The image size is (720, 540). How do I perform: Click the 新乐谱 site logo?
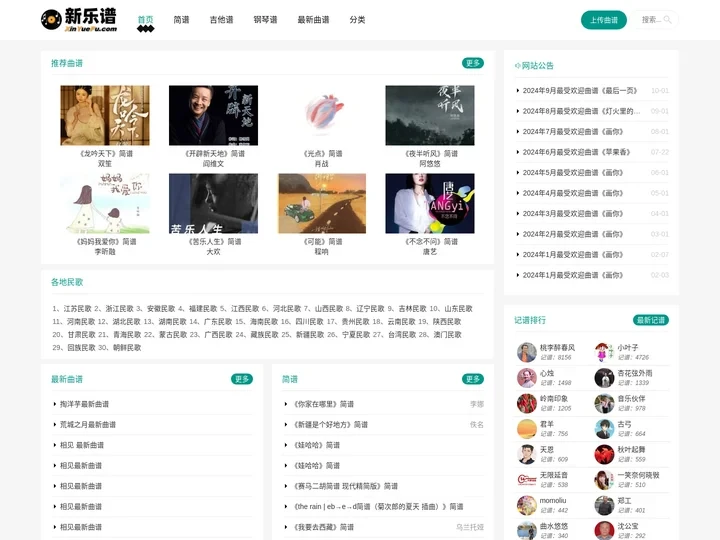pyautogui.click(x=79, y=20)
